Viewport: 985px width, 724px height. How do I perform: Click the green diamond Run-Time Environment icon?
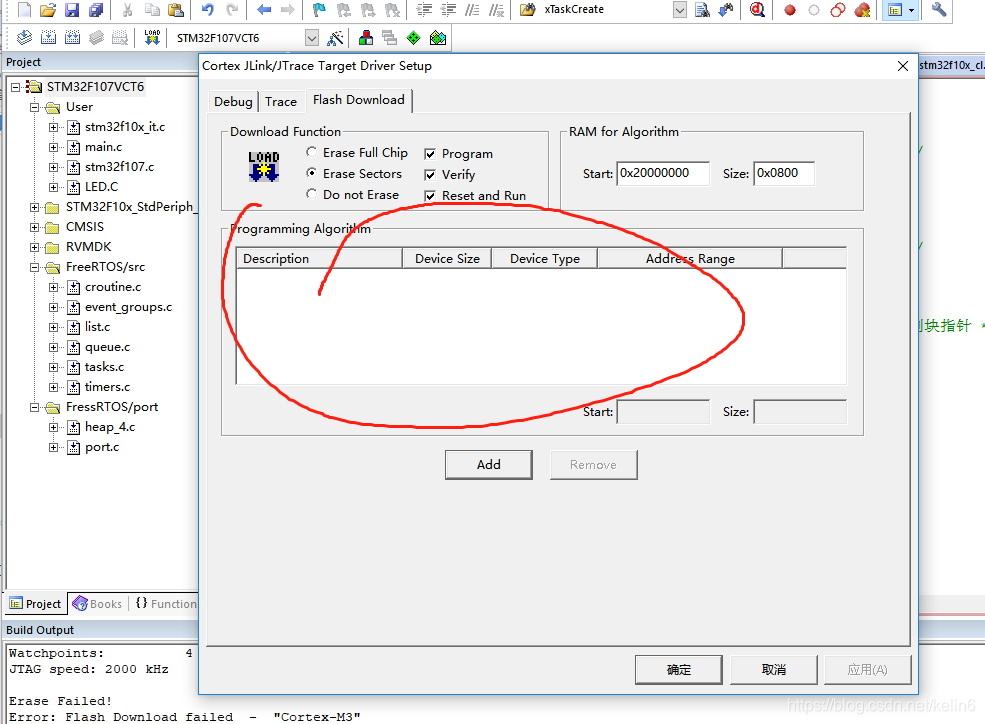click(x=413, y=38)
